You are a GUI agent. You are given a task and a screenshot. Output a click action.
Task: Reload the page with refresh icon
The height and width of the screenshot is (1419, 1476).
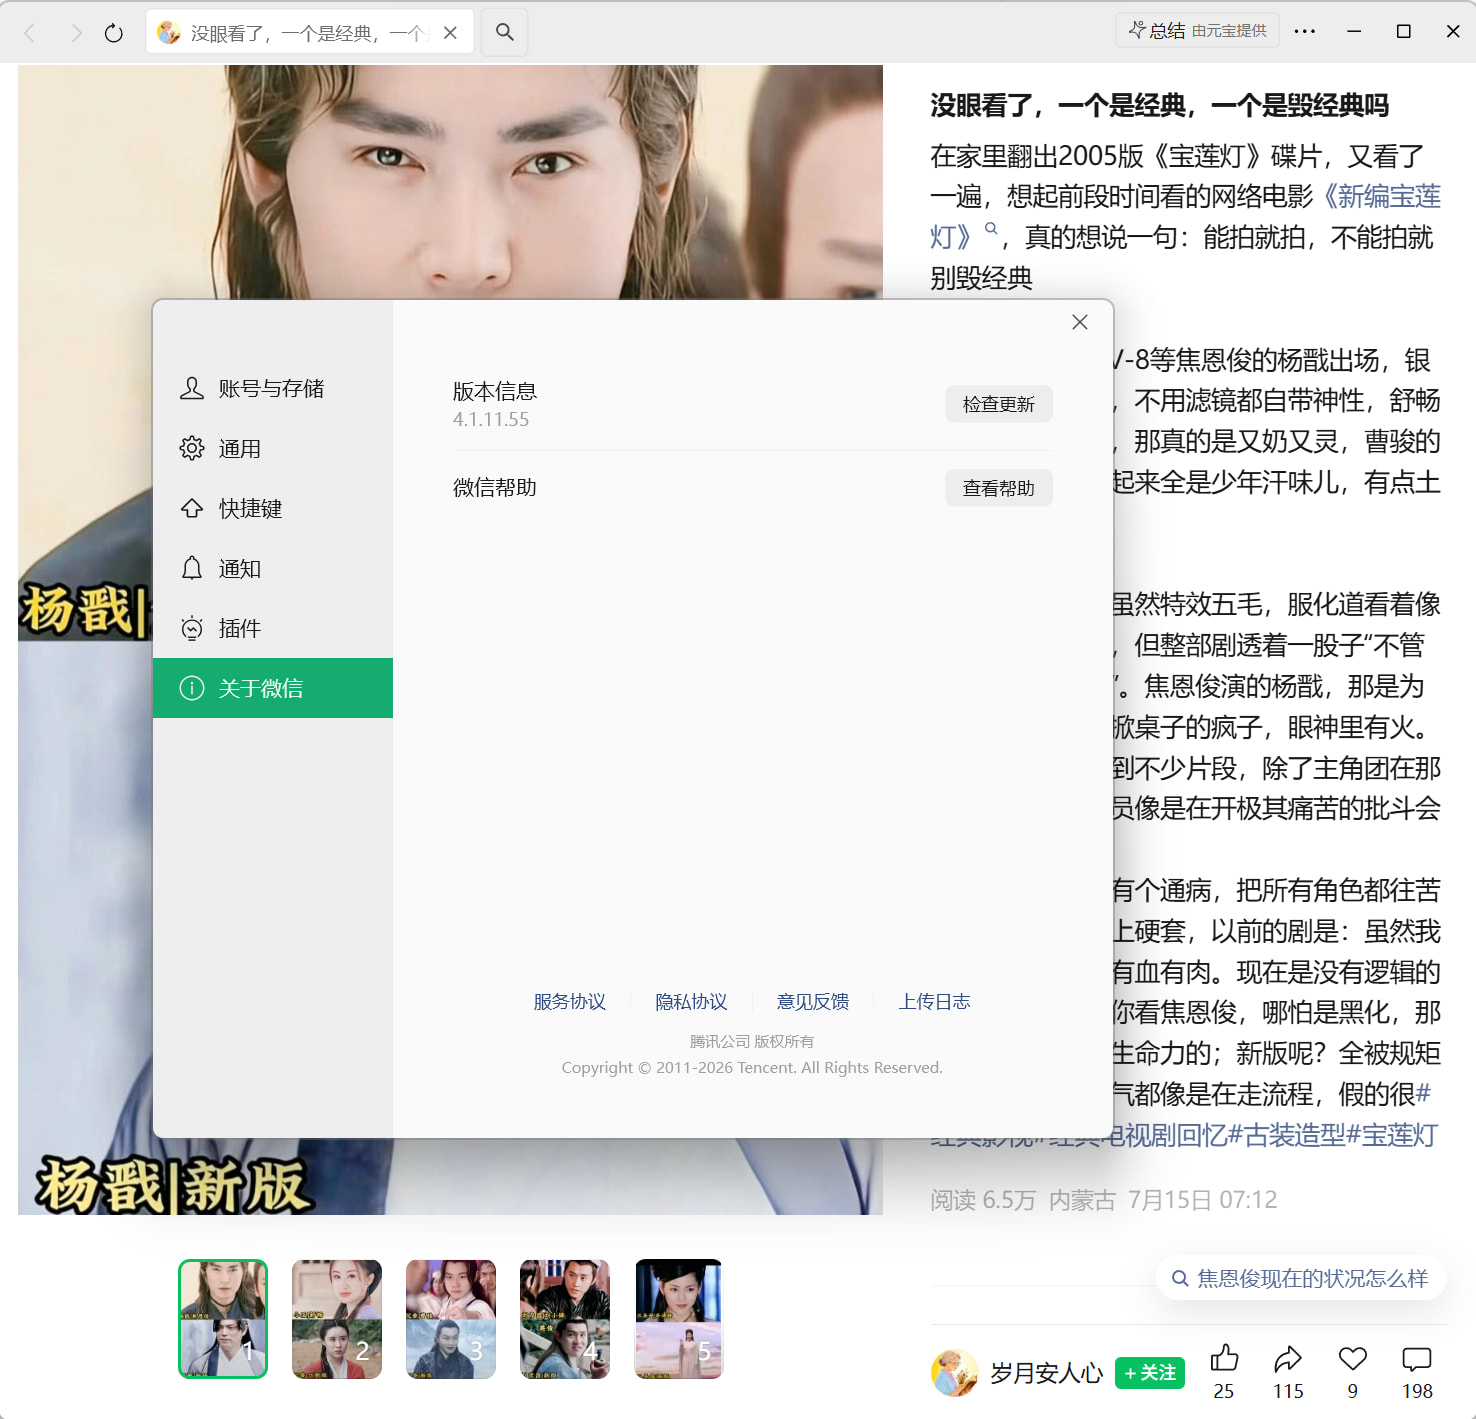(x=114, y=33)
